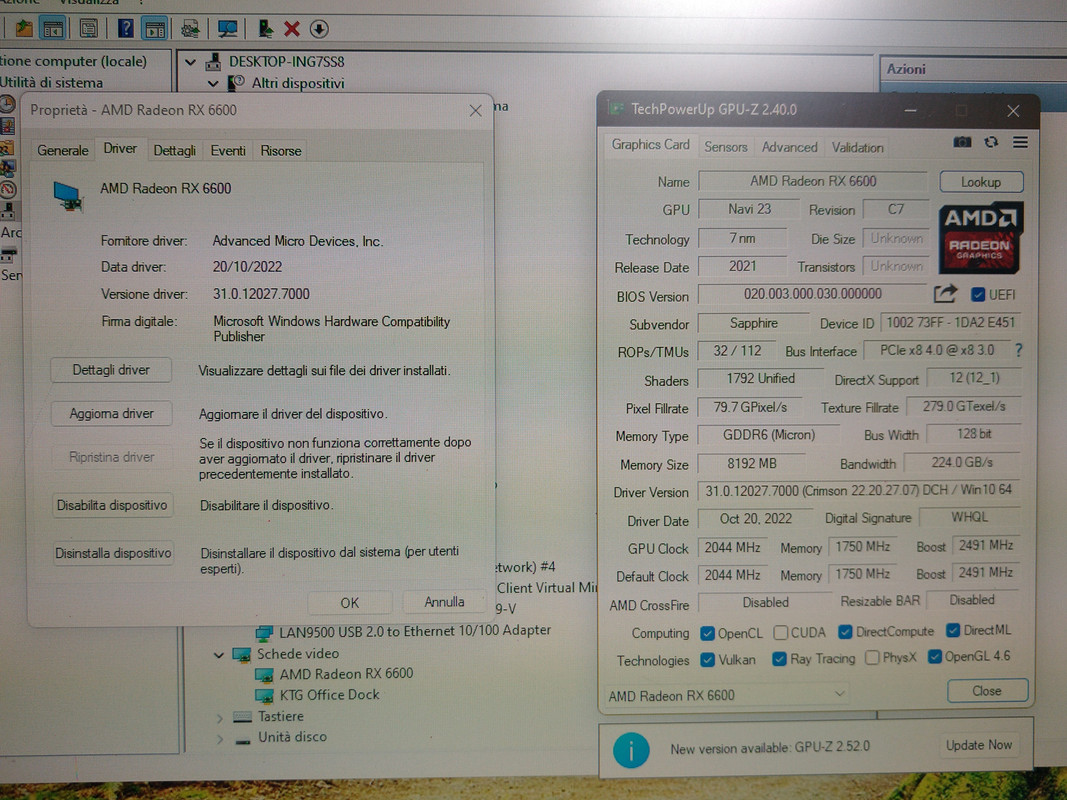Image resolution: width=1067 pixels, height=800 pixels.
Task: Expand the Tastiere node
Action: [220, 718]
